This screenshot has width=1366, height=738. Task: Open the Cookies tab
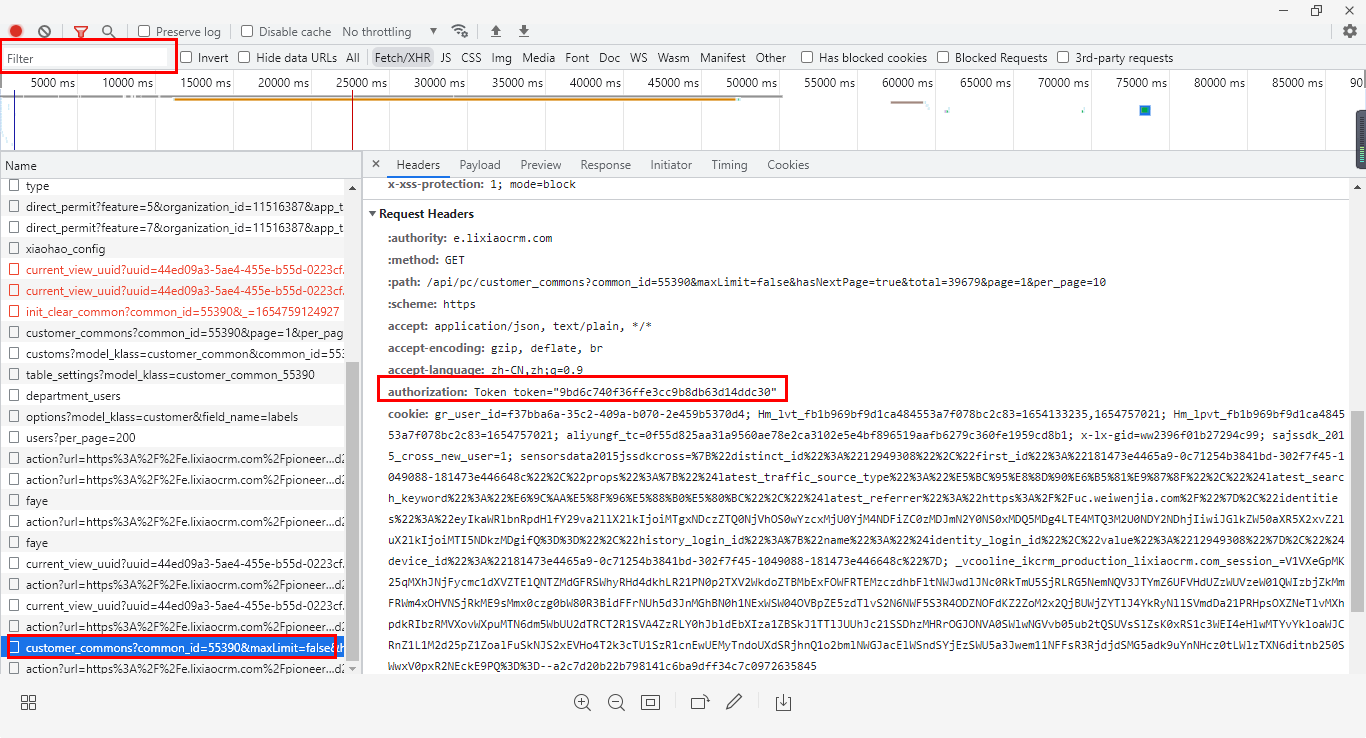[x=788, y=165]
